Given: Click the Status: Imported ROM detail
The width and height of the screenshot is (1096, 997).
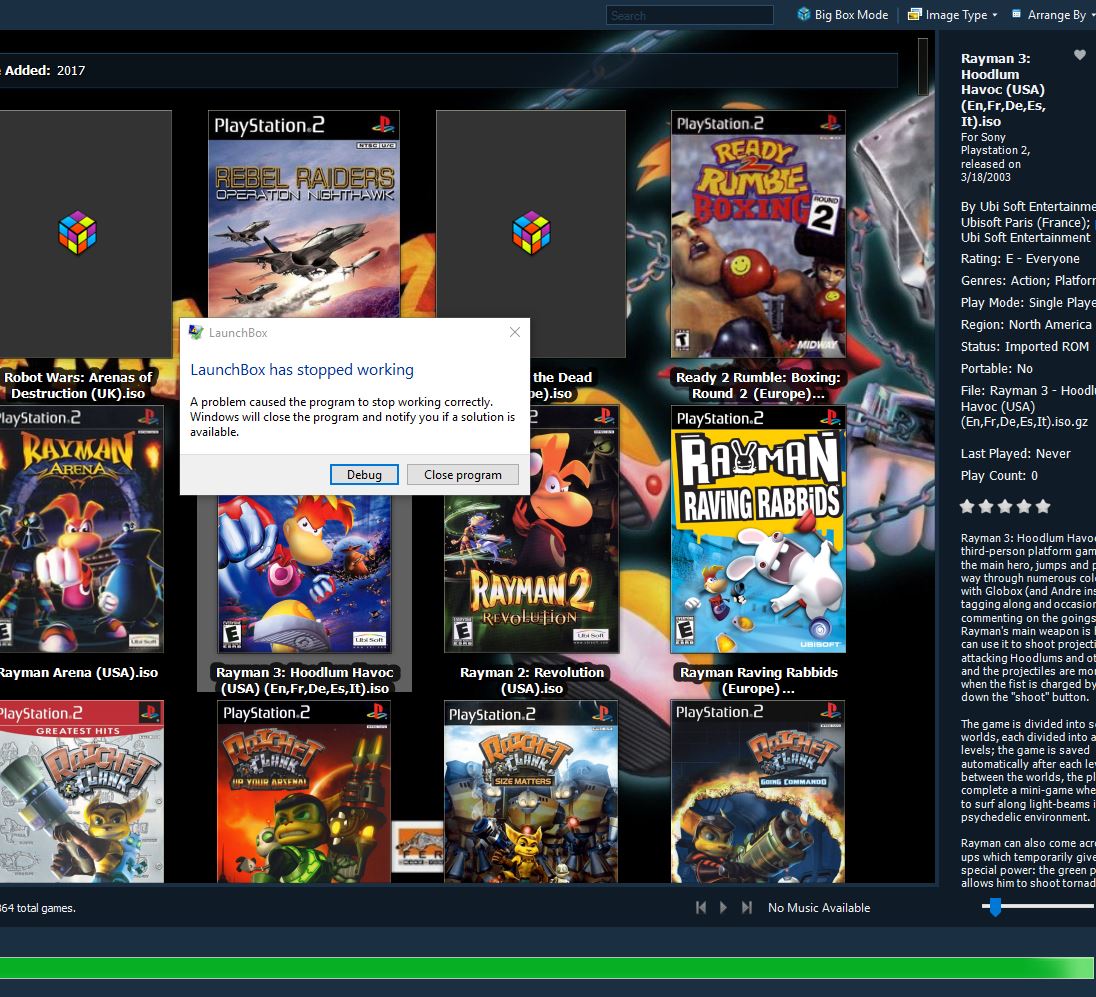Looking at the screenshot, I should (1025, 346).
